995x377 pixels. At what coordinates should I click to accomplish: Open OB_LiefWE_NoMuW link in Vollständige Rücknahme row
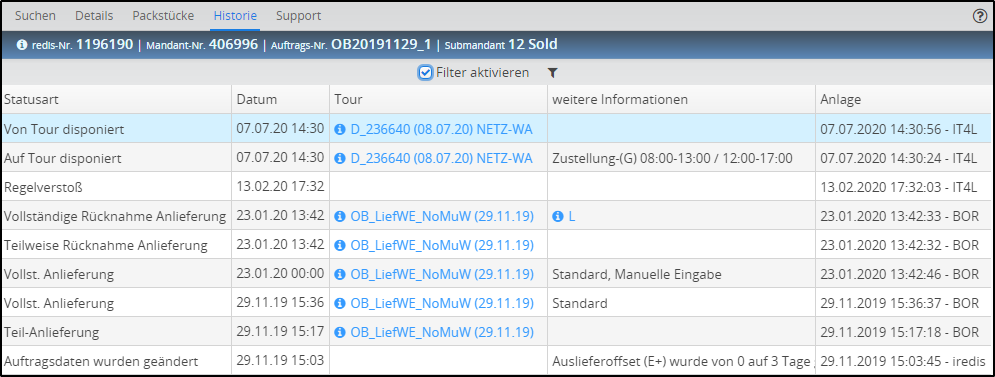(x=442, y=216)
